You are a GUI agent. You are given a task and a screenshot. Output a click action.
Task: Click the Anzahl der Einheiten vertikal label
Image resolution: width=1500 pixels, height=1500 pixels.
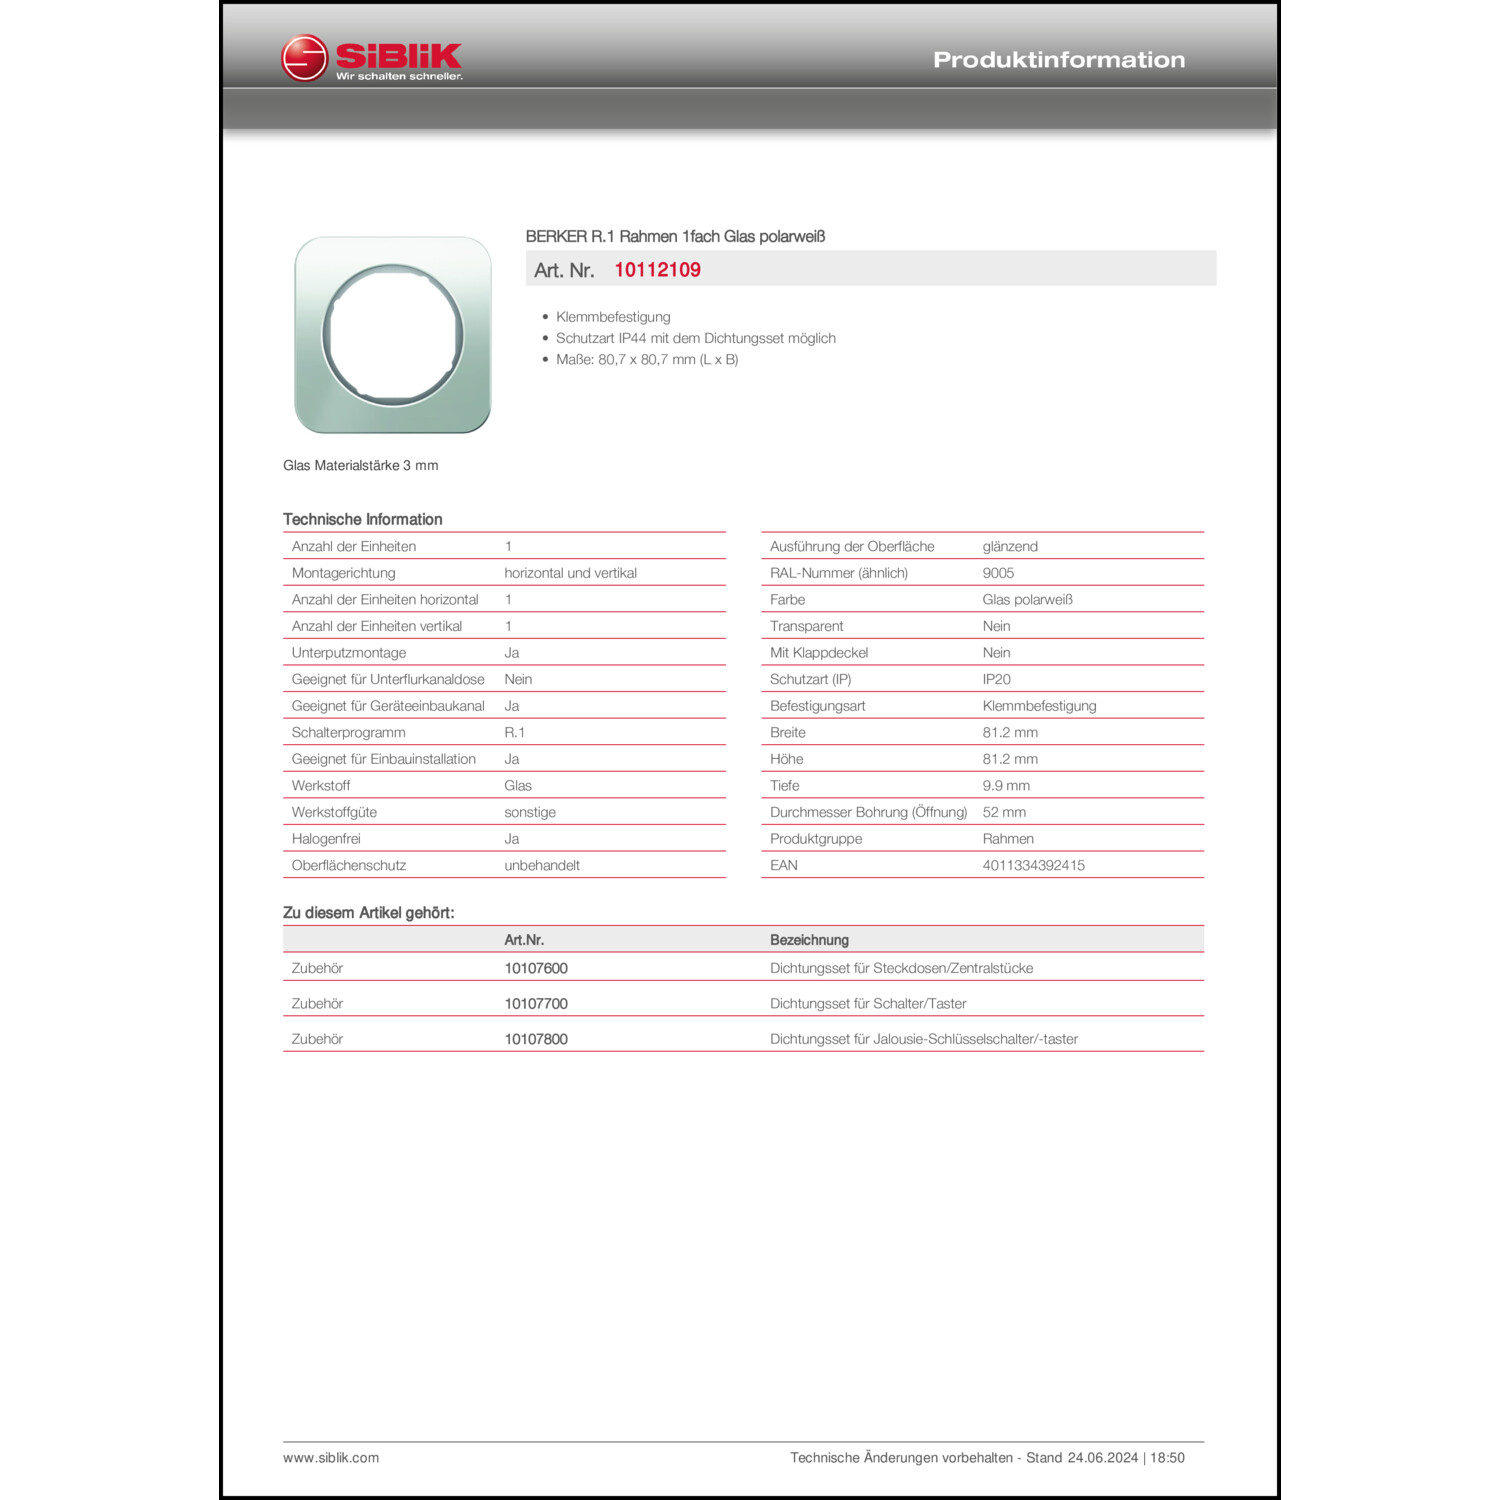tap(377, 626)
